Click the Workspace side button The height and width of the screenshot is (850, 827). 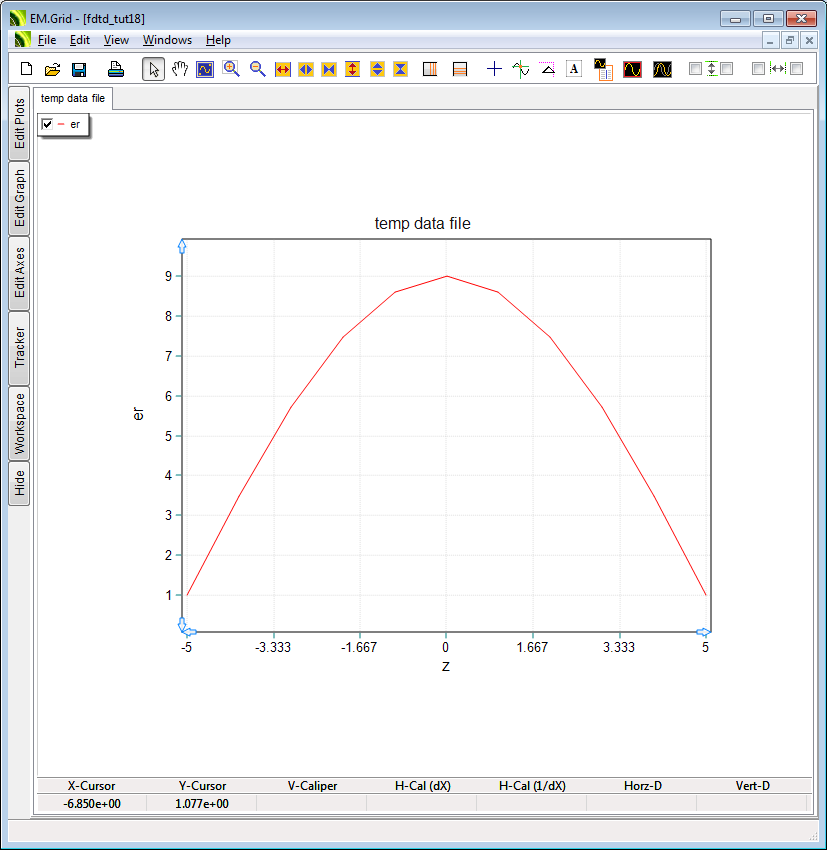click(19, 424)
